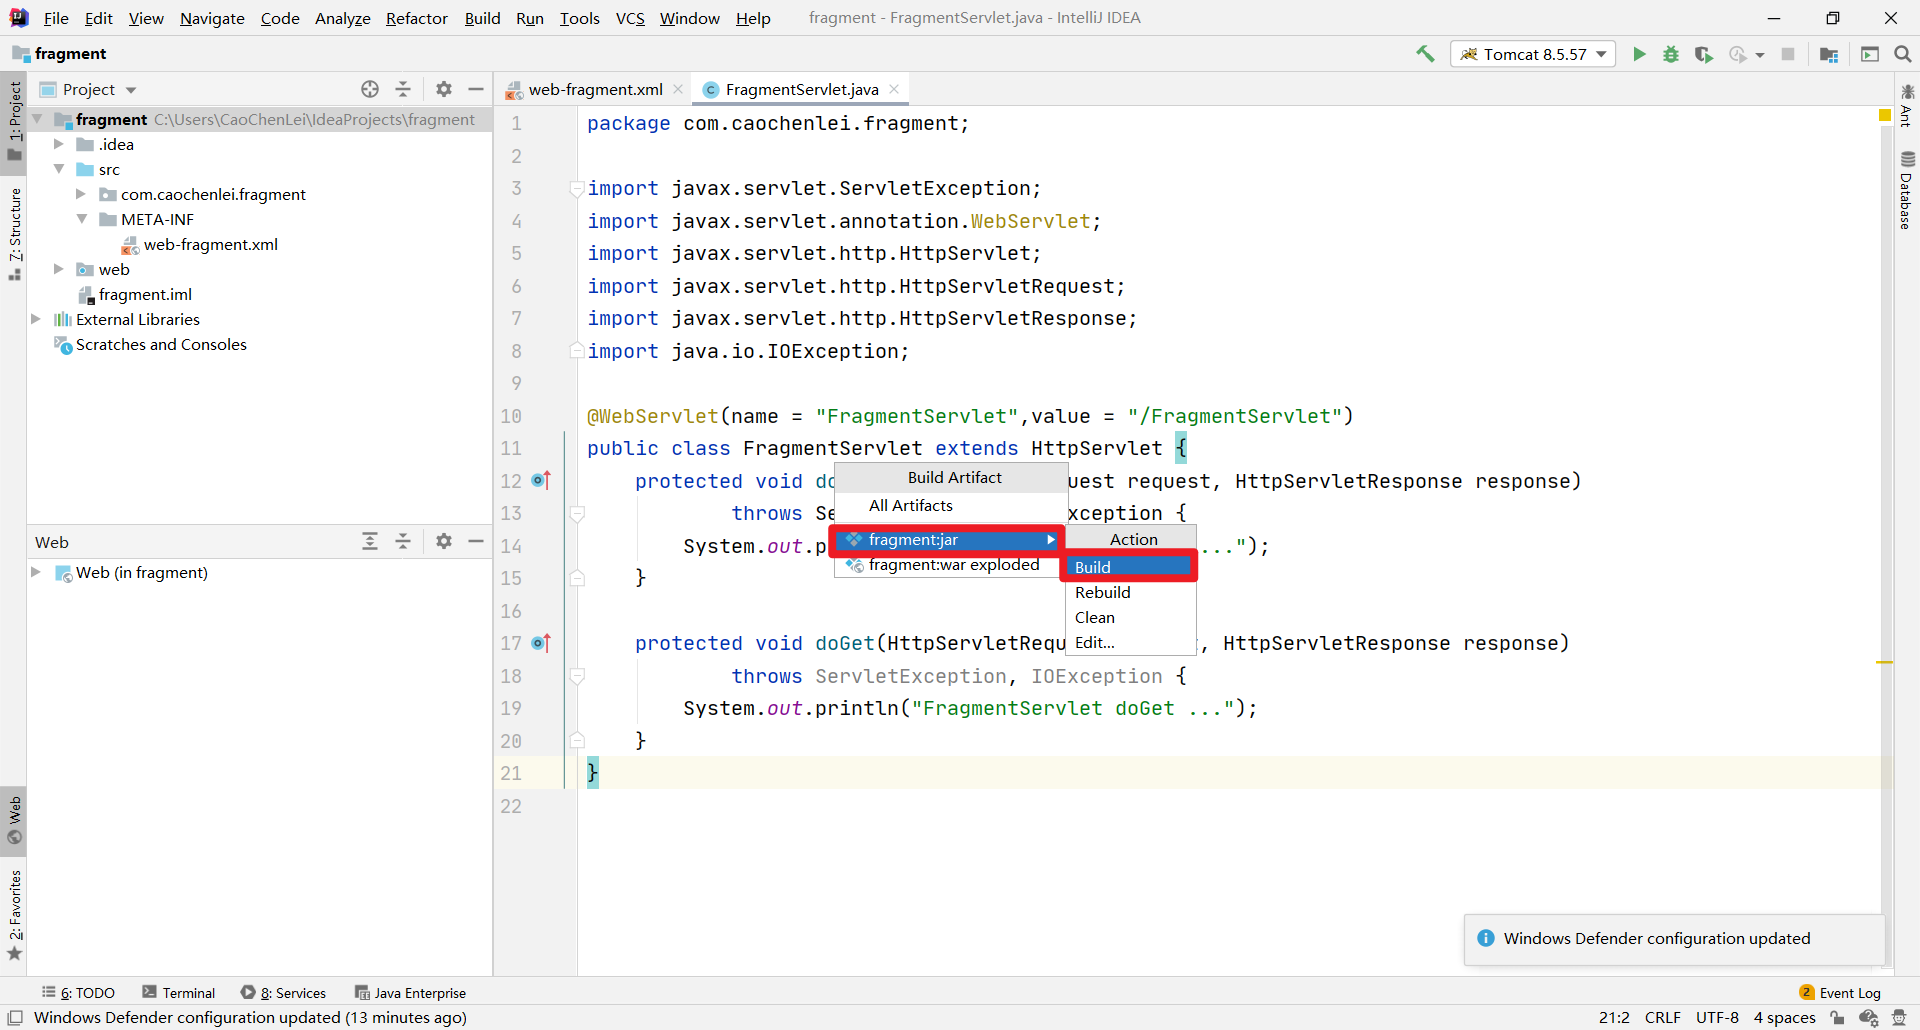Screen dimensions: 1920x1030
Task: Open Search Everywhere magnifier icon
Action: [1903, 54]
